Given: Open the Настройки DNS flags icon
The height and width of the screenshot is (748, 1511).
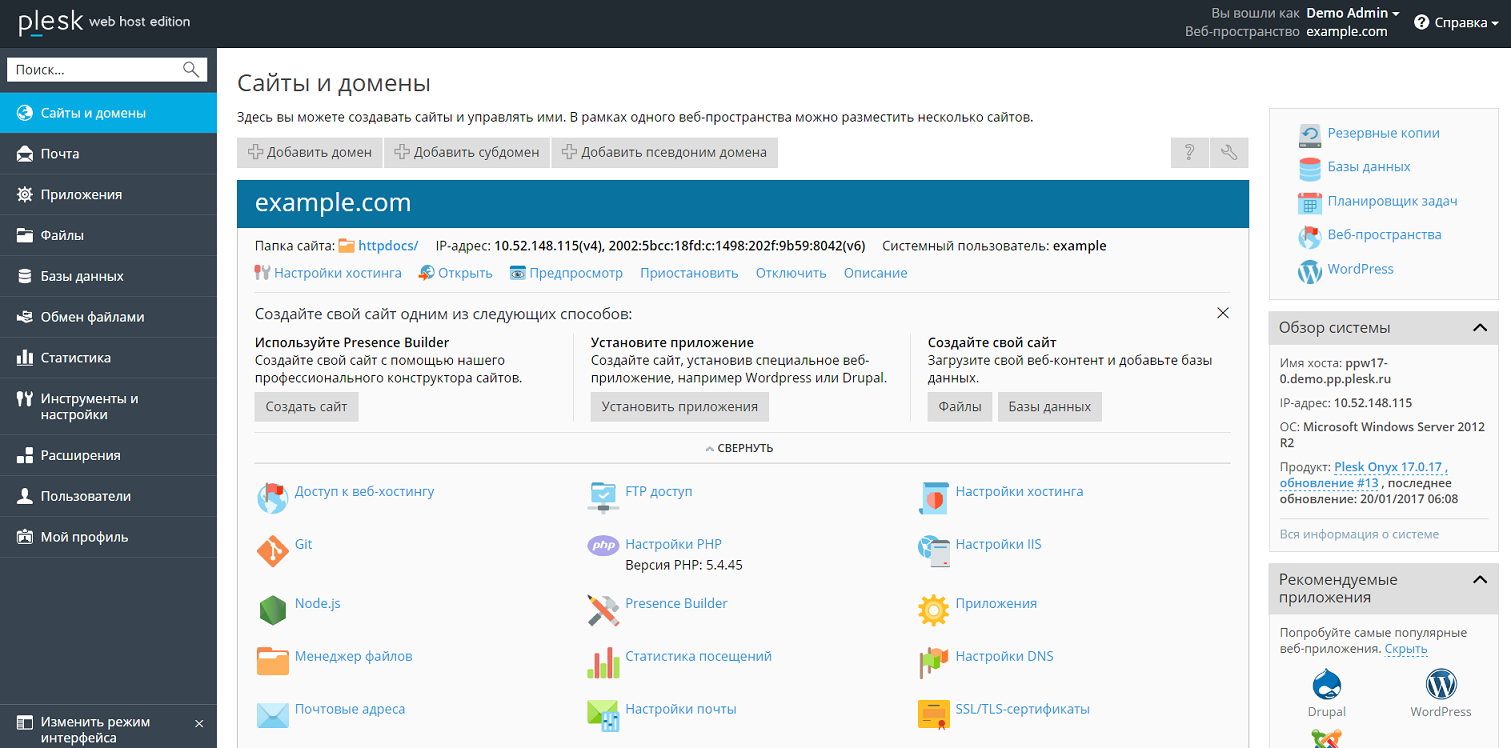Looking at the screenshot, I should point(933,662).
